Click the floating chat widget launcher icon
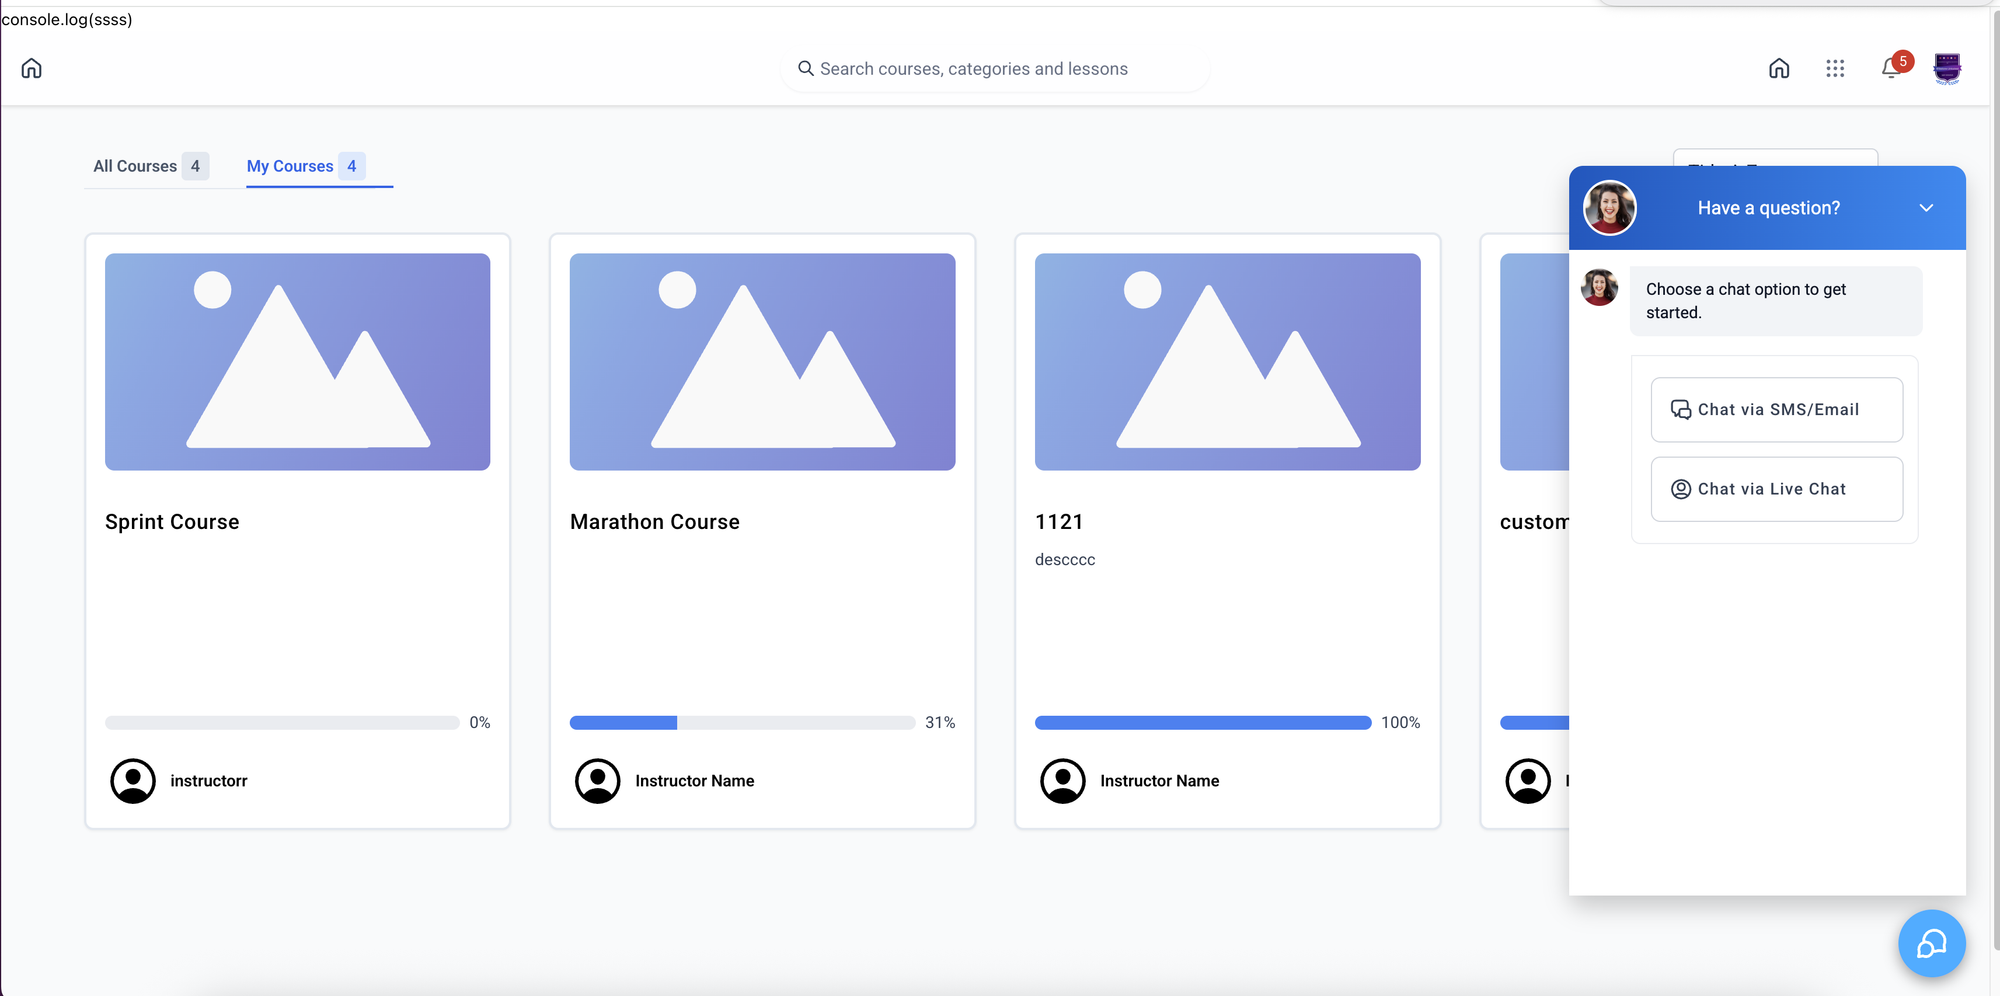Image resolution: width=2000 pixels, height=996 pixels. [x=1932, y=943]
